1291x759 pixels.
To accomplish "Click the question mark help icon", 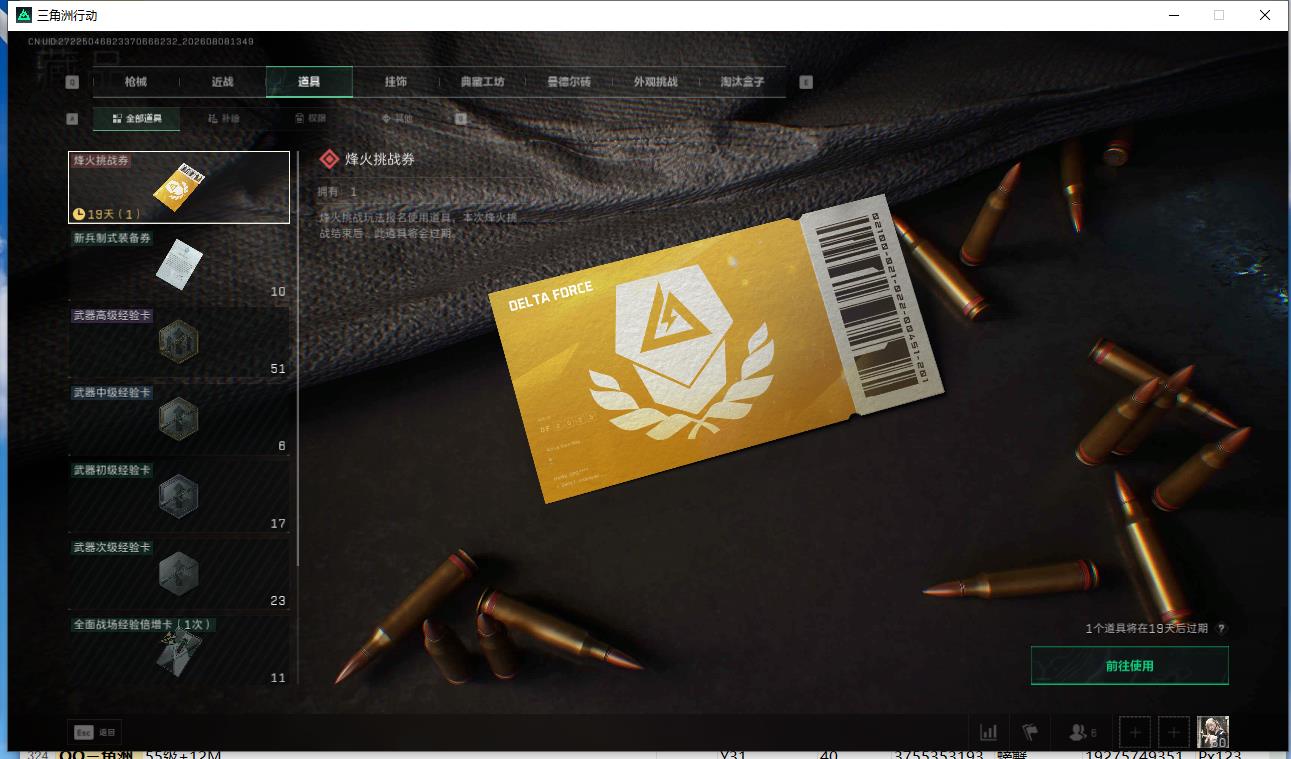I will (1222, 629).
